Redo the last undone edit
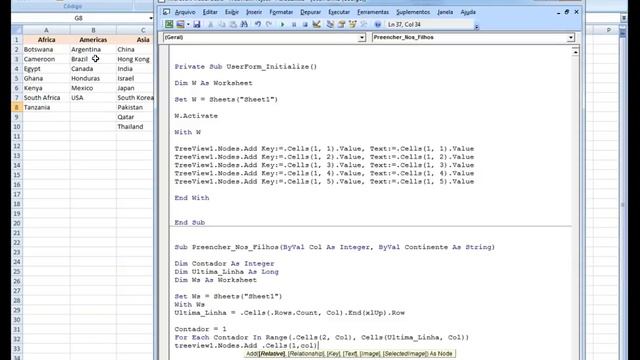The width and height of the screenshot is (640, 360). pos(269,24)
